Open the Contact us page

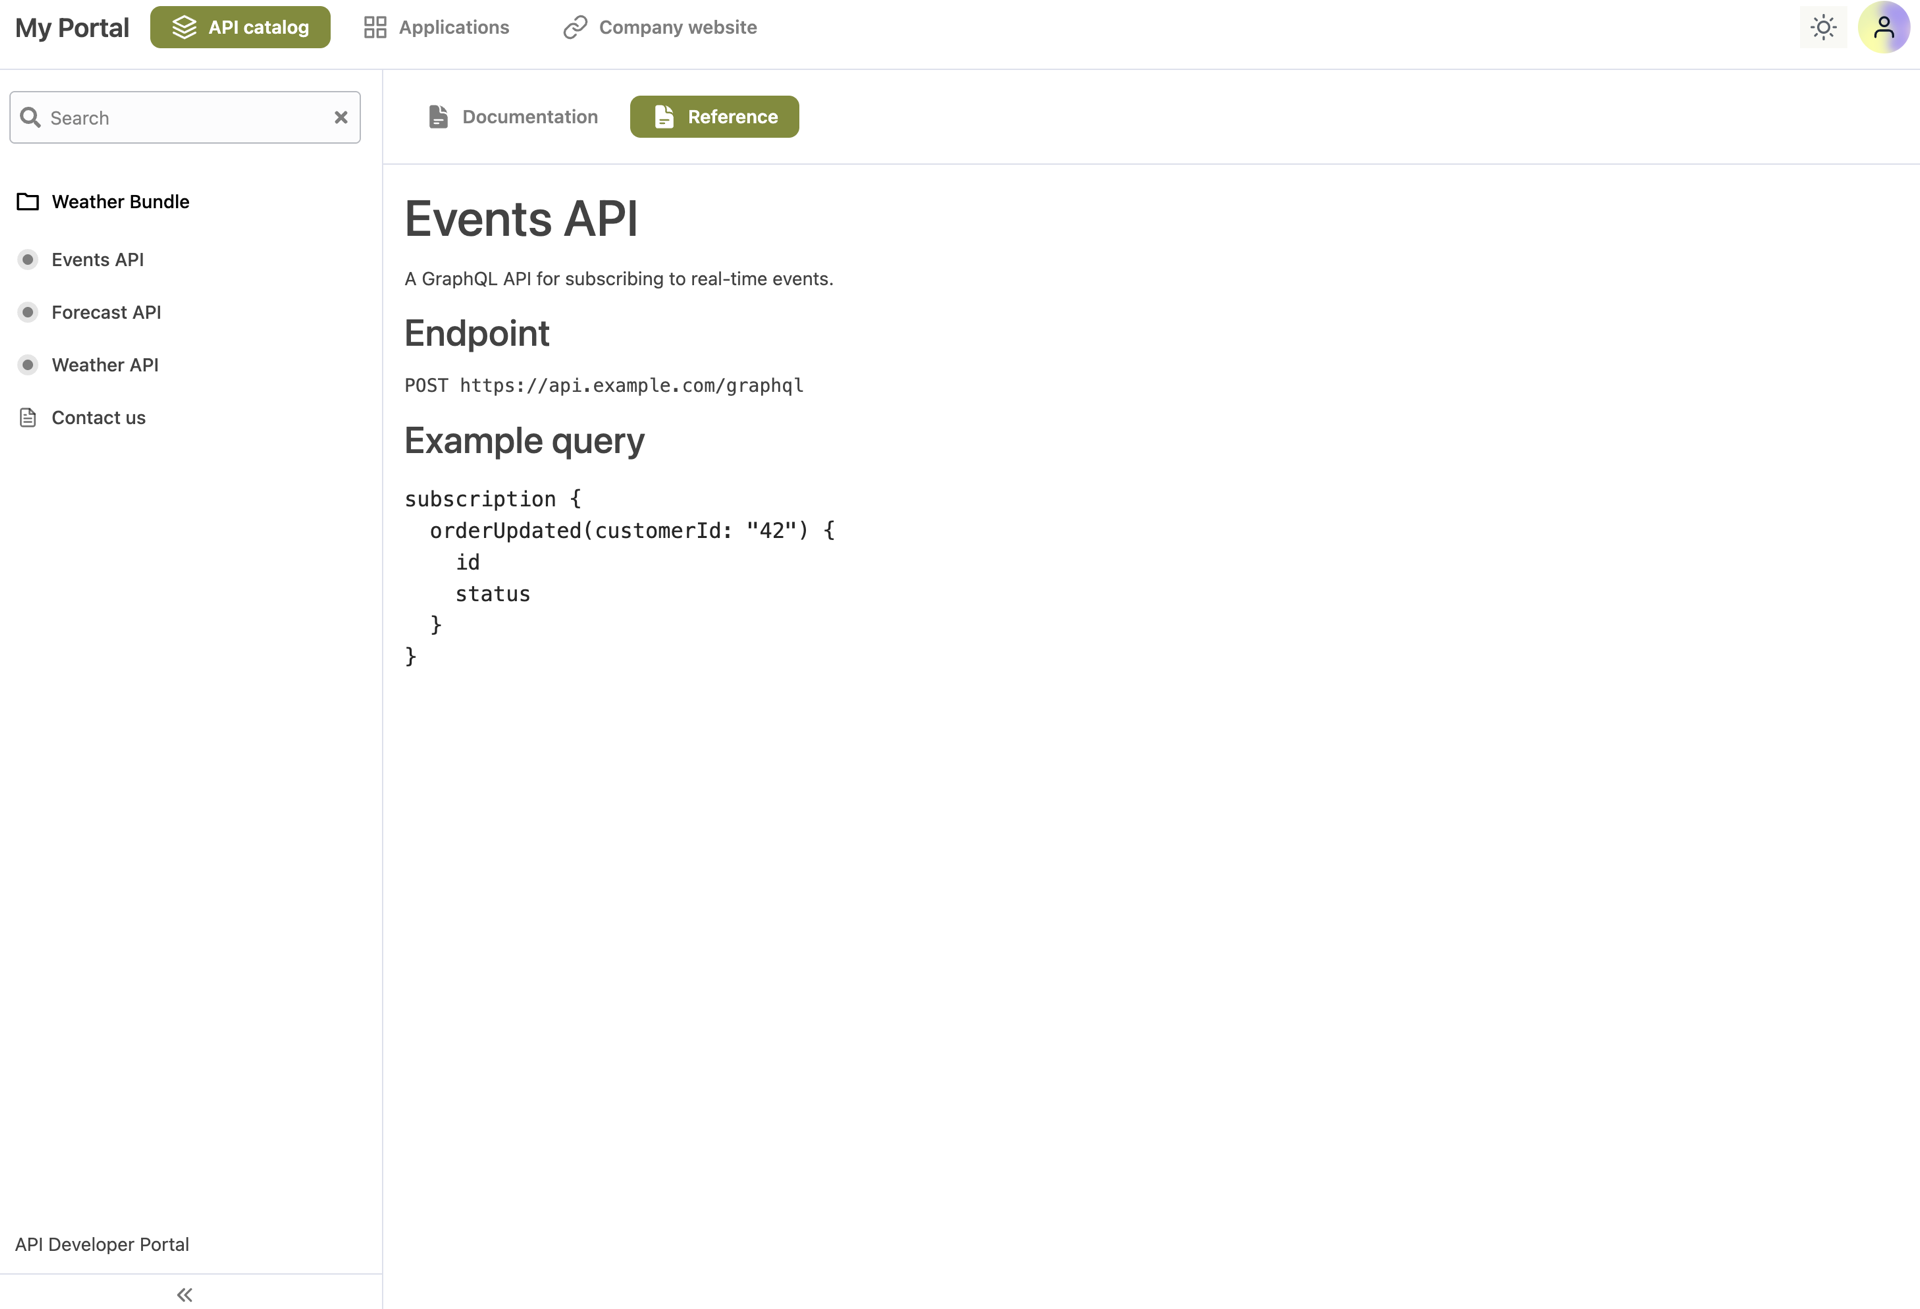click(x=98, y=418)
